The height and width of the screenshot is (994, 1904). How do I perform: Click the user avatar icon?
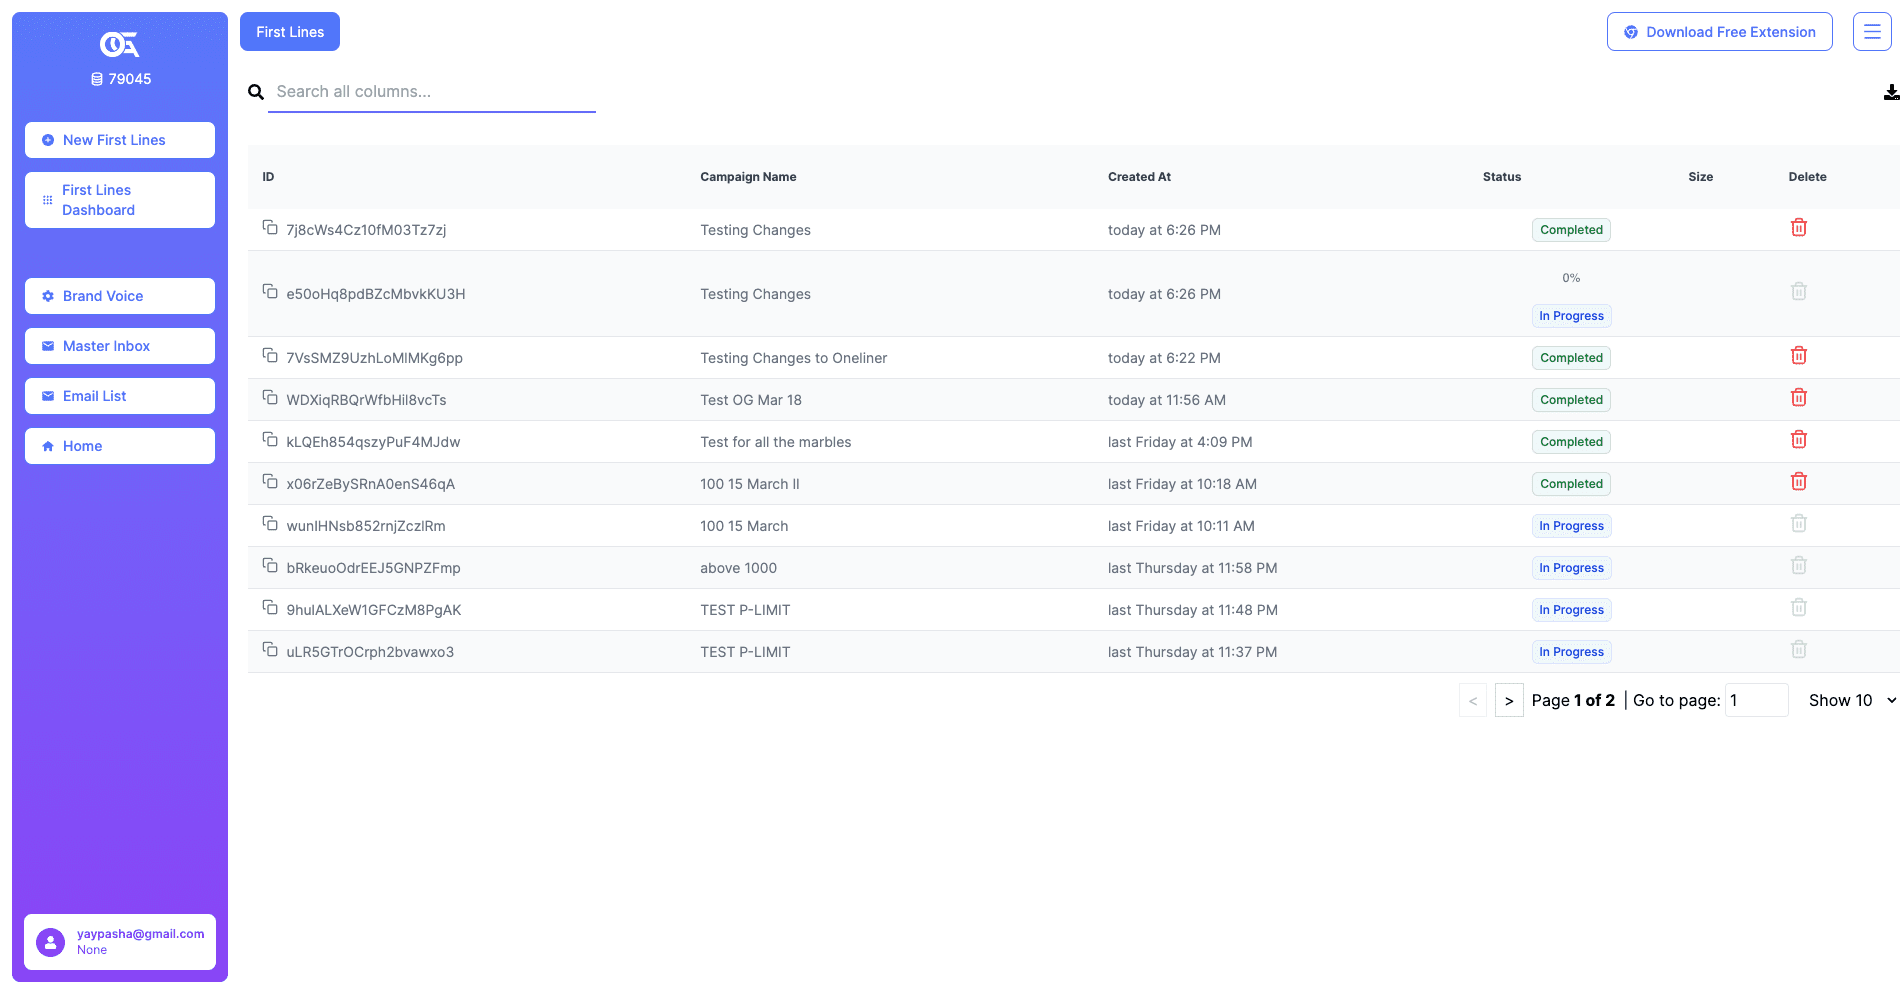(x=50, y=942)
